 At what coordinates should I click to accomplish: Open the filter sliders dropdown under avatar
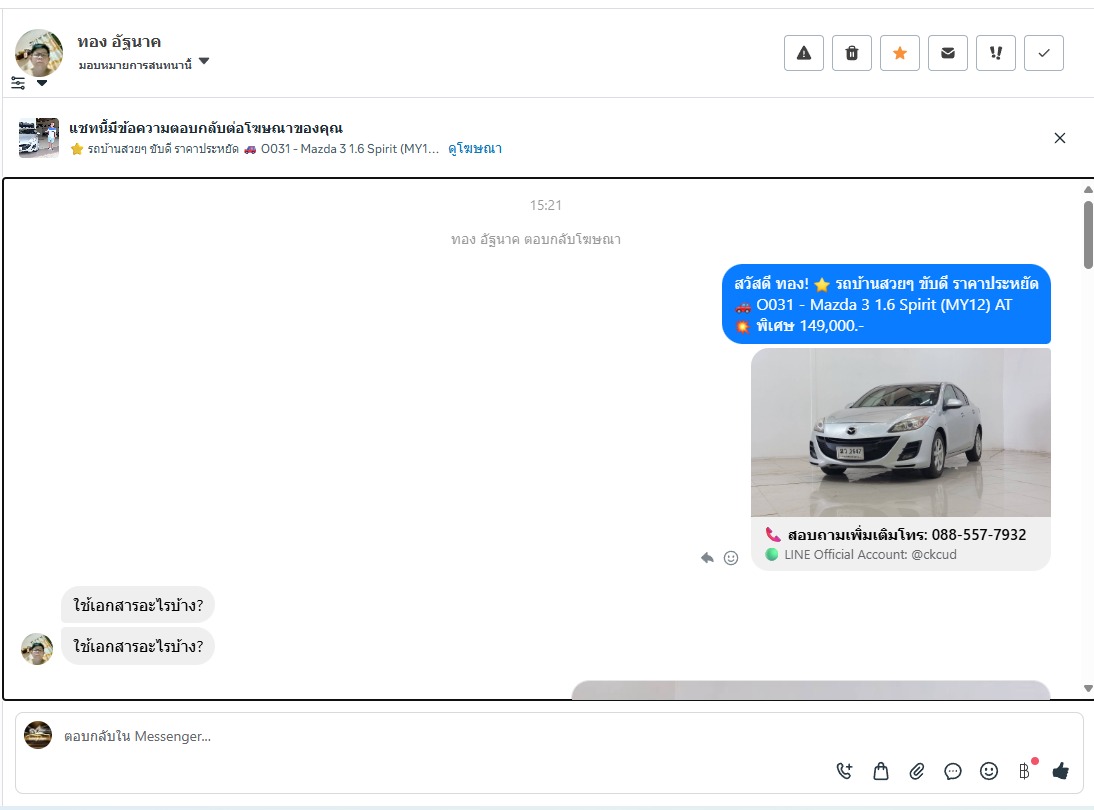[29, 83]
